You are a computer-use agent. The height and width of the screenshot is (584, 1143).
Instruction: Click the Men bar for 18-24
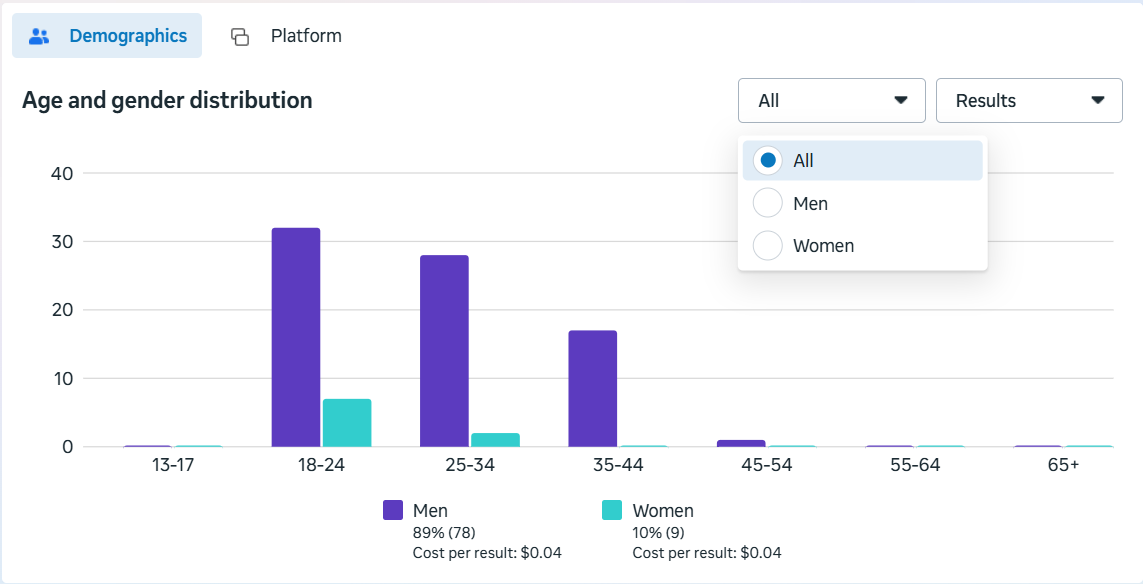(x=296, y=337)
